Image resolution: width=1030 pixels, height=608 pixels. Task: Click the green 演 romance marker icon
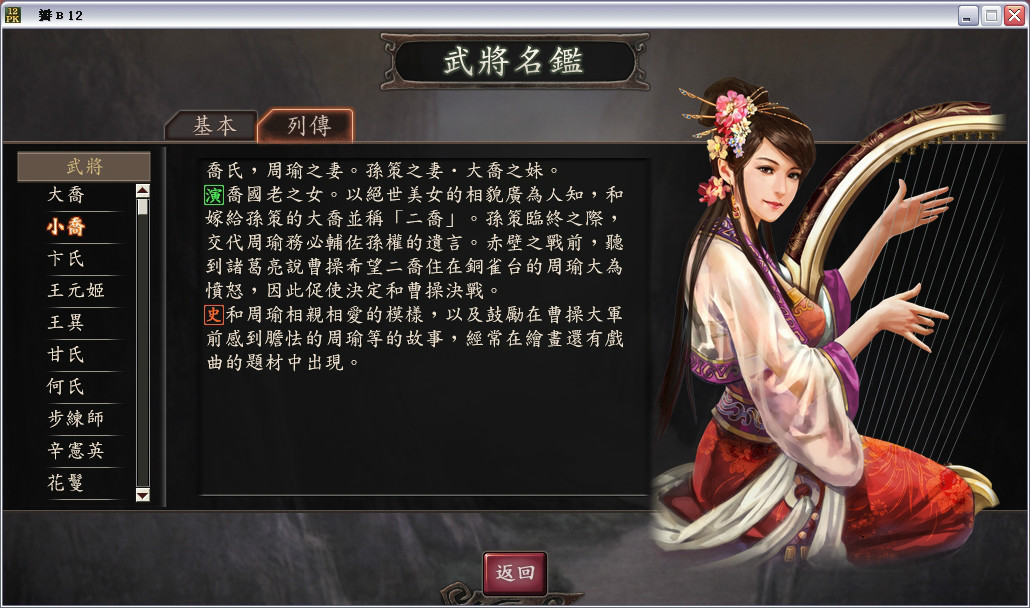213,195
